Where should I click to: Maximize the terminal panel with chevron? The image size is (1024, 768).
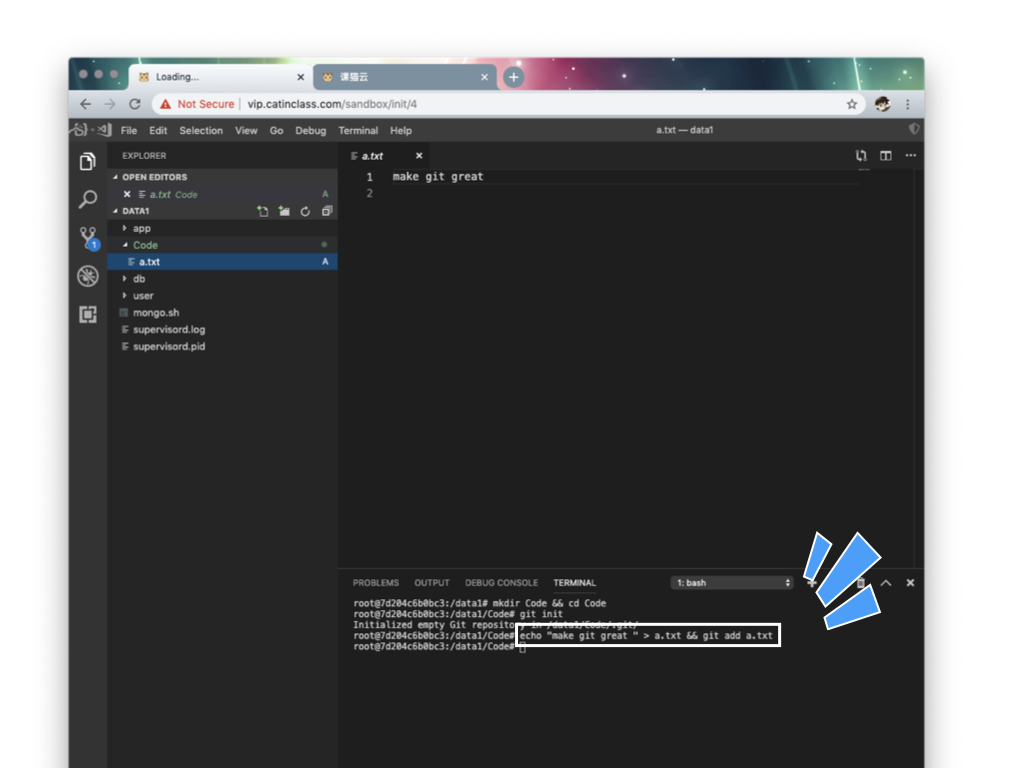(x=886, y=583)
